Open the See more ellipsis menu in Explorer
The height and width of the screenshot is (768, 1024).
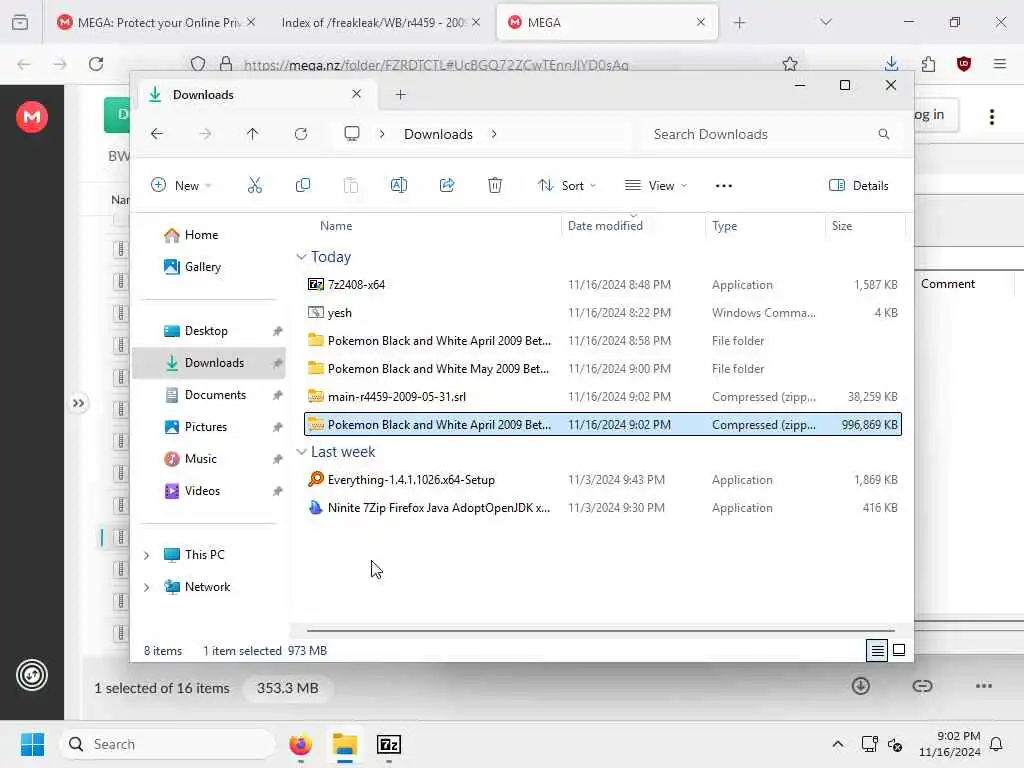tap(724, 185)
